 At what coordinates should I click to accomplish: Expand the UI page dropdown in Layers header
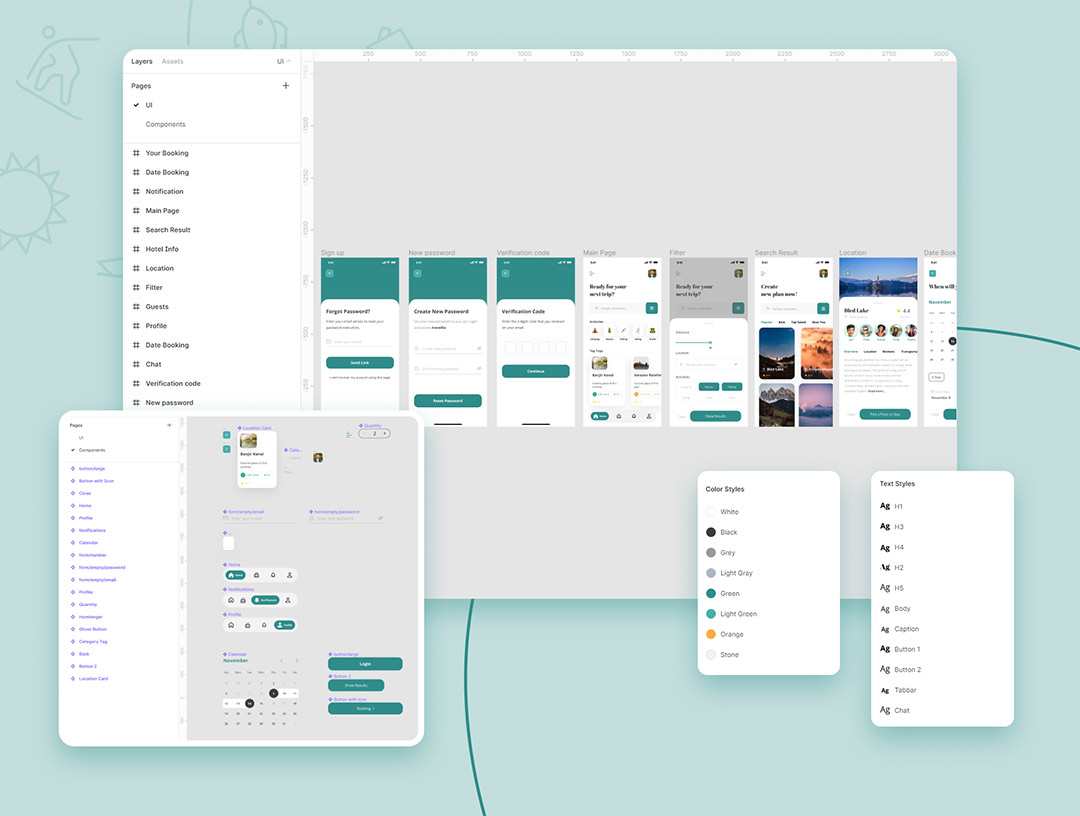pyautogui.click(x=283, y=62)
